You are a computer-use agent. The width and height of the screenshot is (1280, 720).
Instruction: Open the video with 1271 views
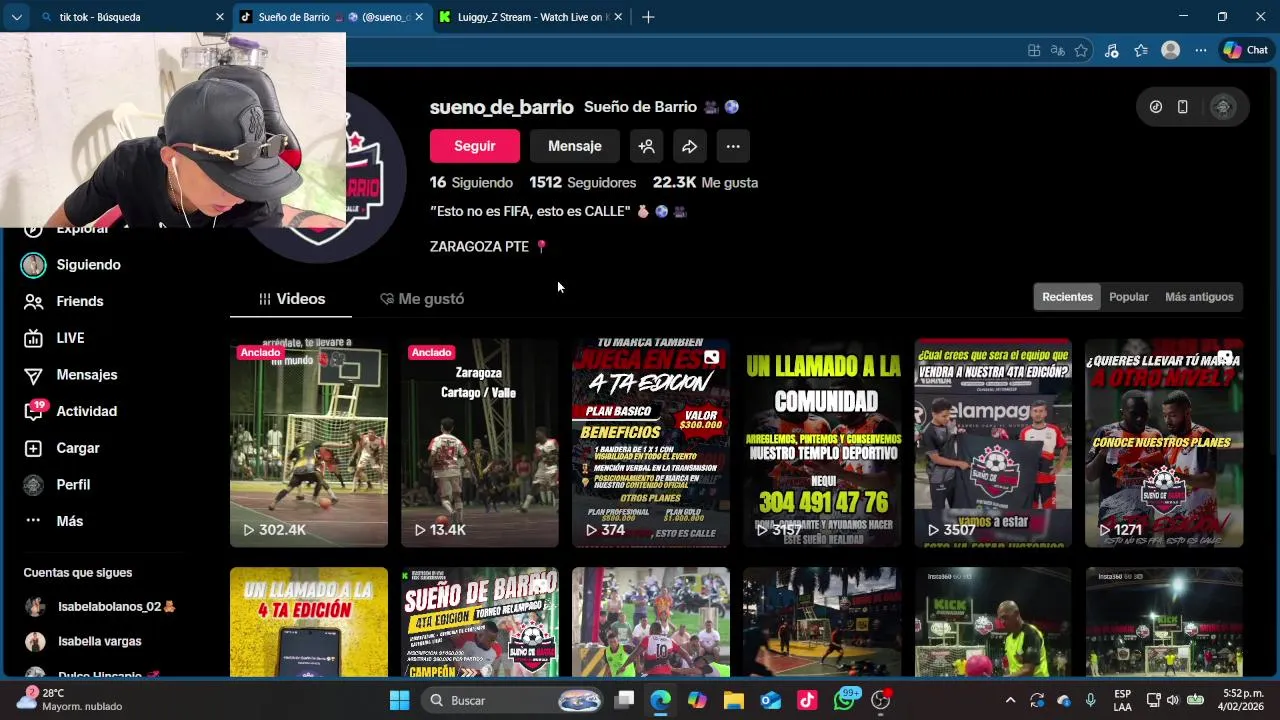[1164, 443]
